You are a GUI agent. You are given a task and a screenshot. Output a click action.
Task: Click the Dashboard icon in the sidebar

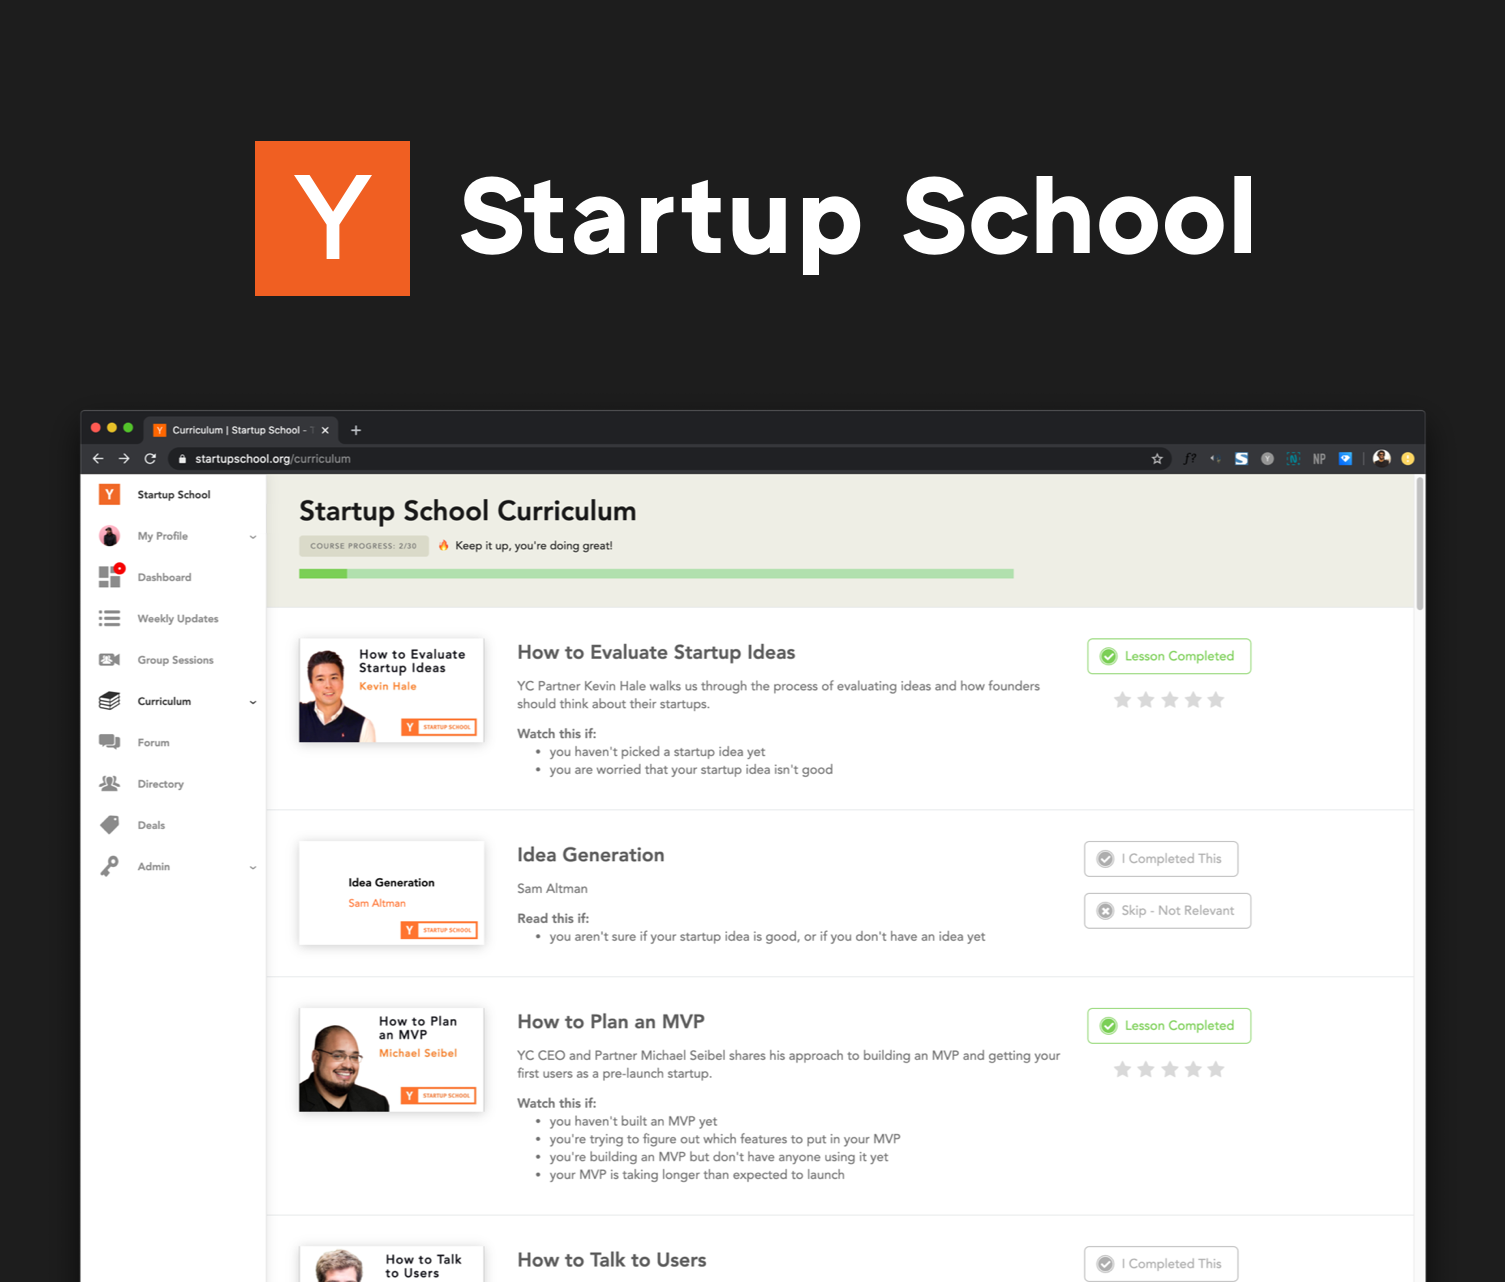tap(110, 577)
